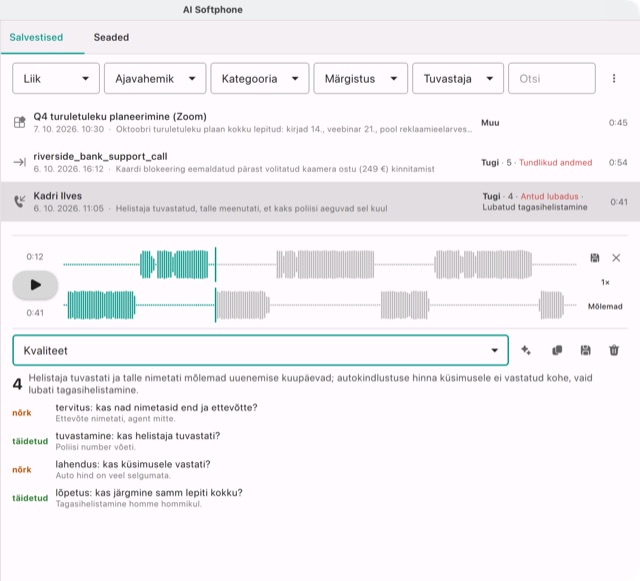Seek in the lower waveform track

(x=320, y=305)
